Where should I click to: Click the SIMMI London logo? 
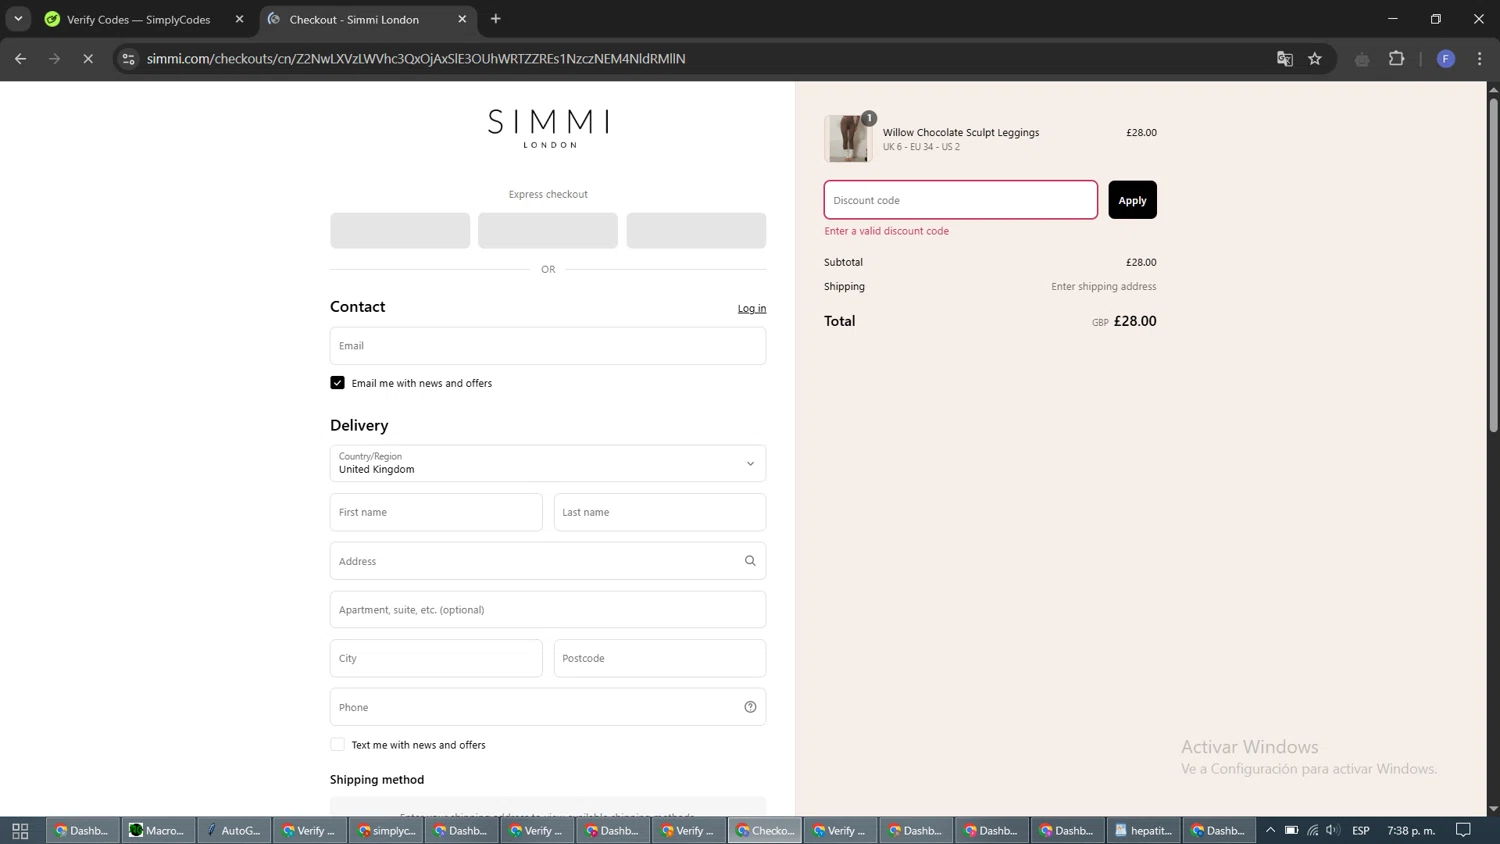[548, 128]
